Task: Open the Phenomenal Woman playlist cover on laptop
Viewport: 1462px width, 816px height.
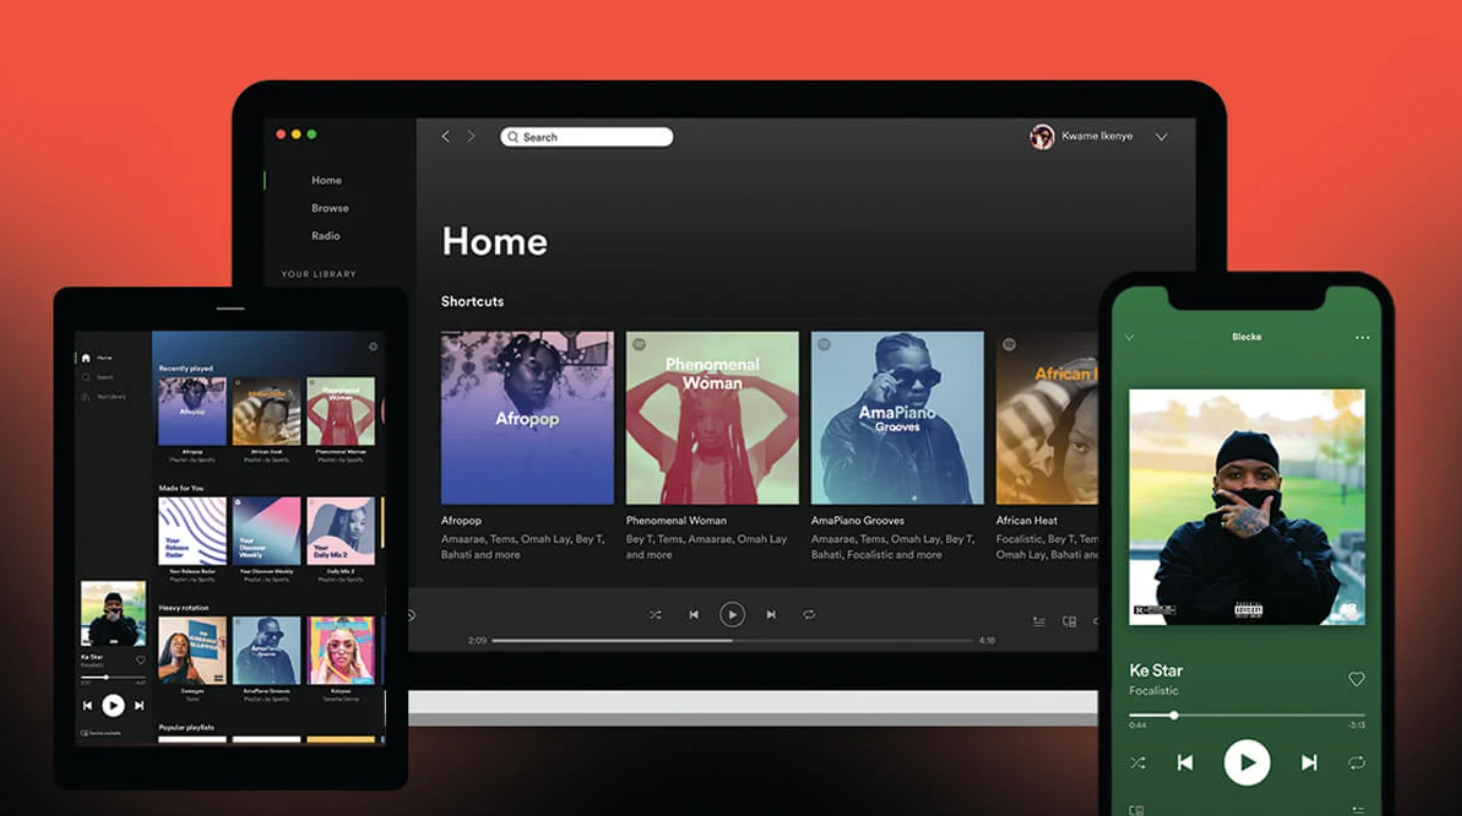Action: point(712,418)
